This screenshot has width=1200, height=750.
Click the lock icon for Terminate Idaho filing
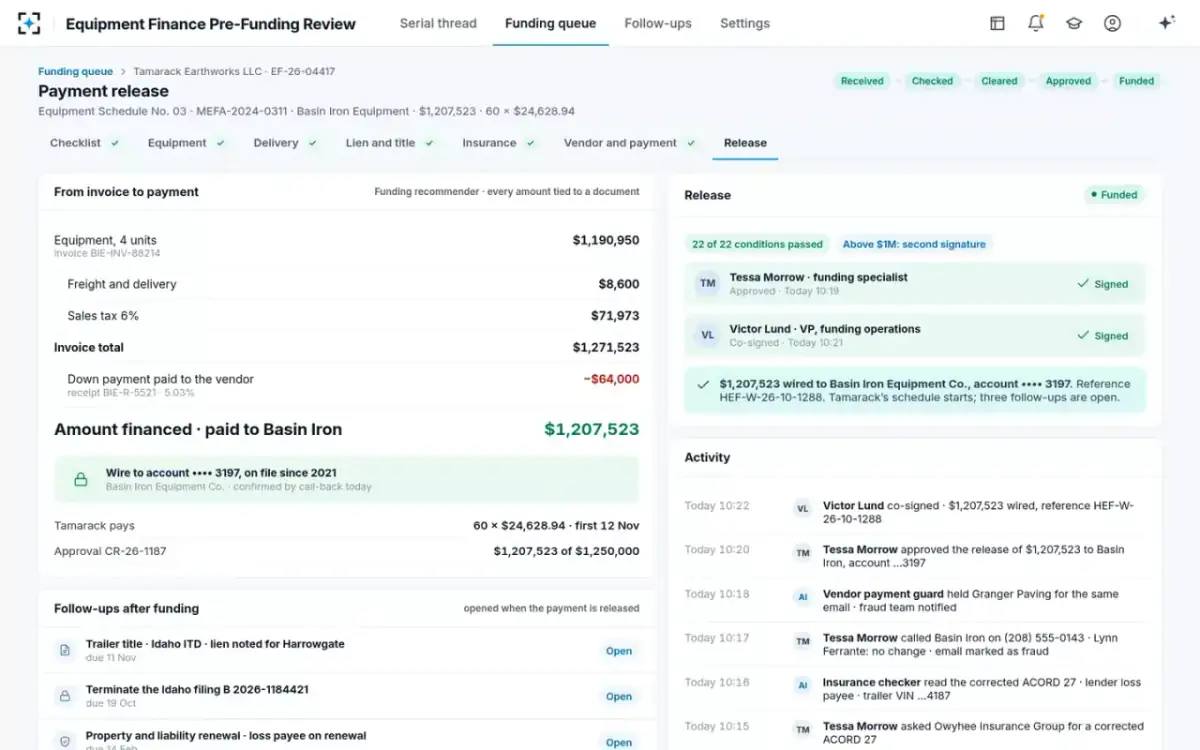point(65,696)
